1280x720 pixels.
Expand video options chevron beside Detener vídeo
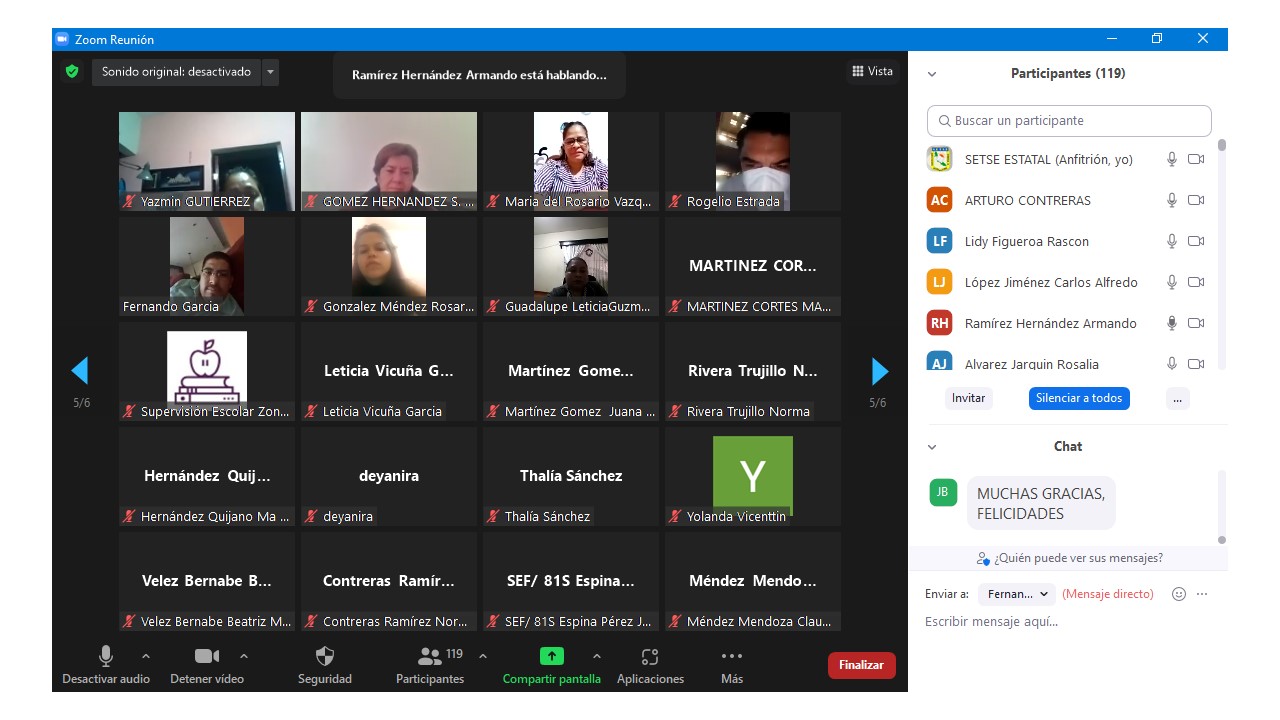coord(244,657)
